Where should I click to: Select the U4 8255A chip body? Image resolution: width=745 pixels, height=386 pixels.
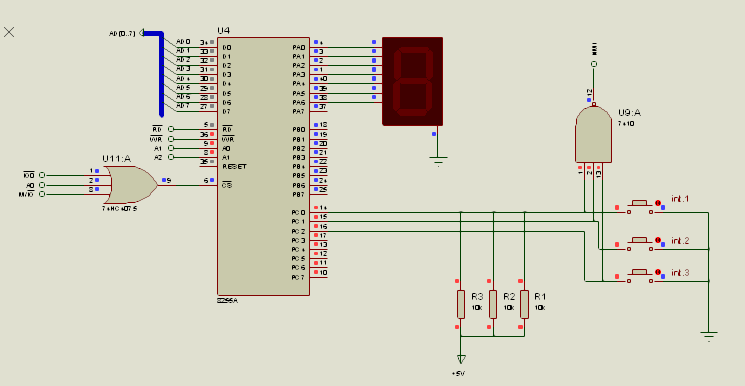[x=263, y=166]
